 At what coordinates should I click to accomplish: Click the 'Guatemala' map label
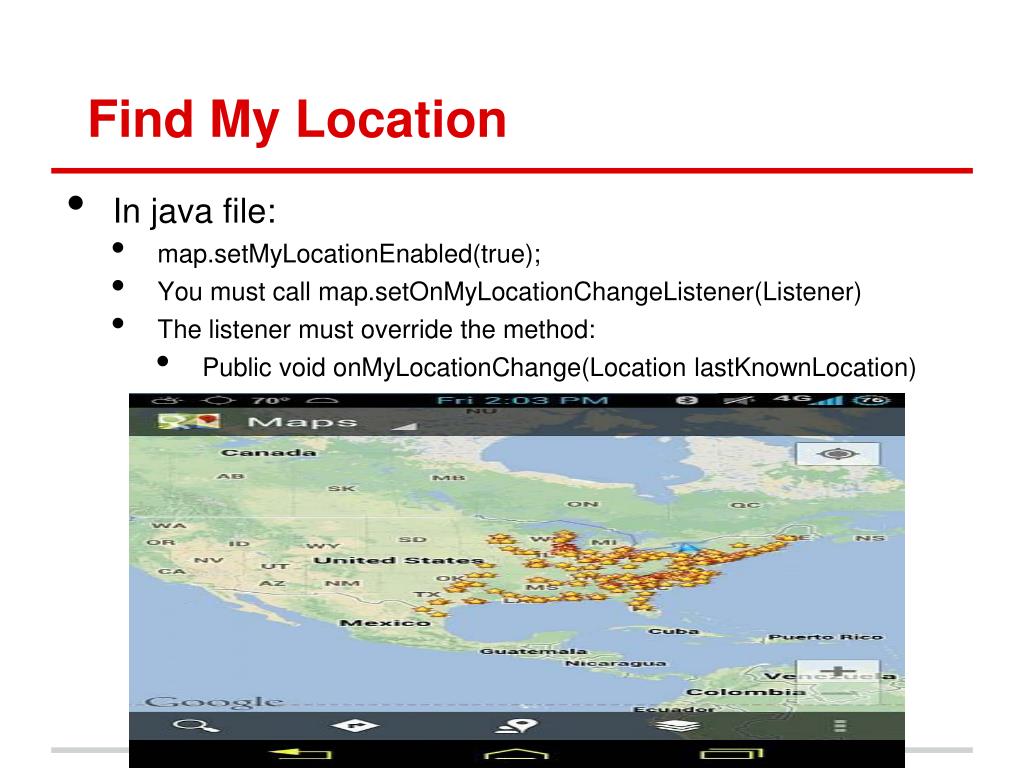click(534, 651)
